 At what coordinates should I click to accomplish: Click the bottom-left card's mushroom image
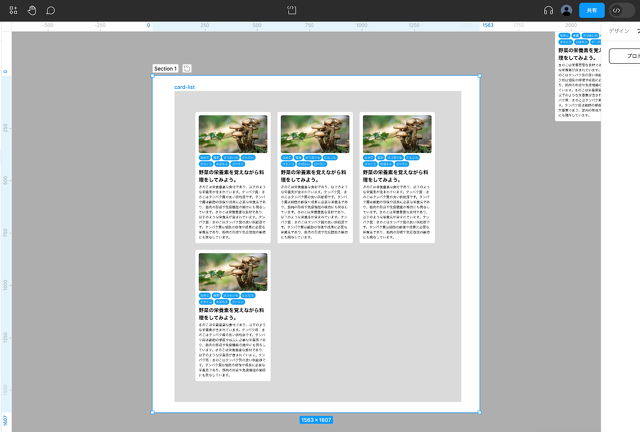[x=232, y=271]
